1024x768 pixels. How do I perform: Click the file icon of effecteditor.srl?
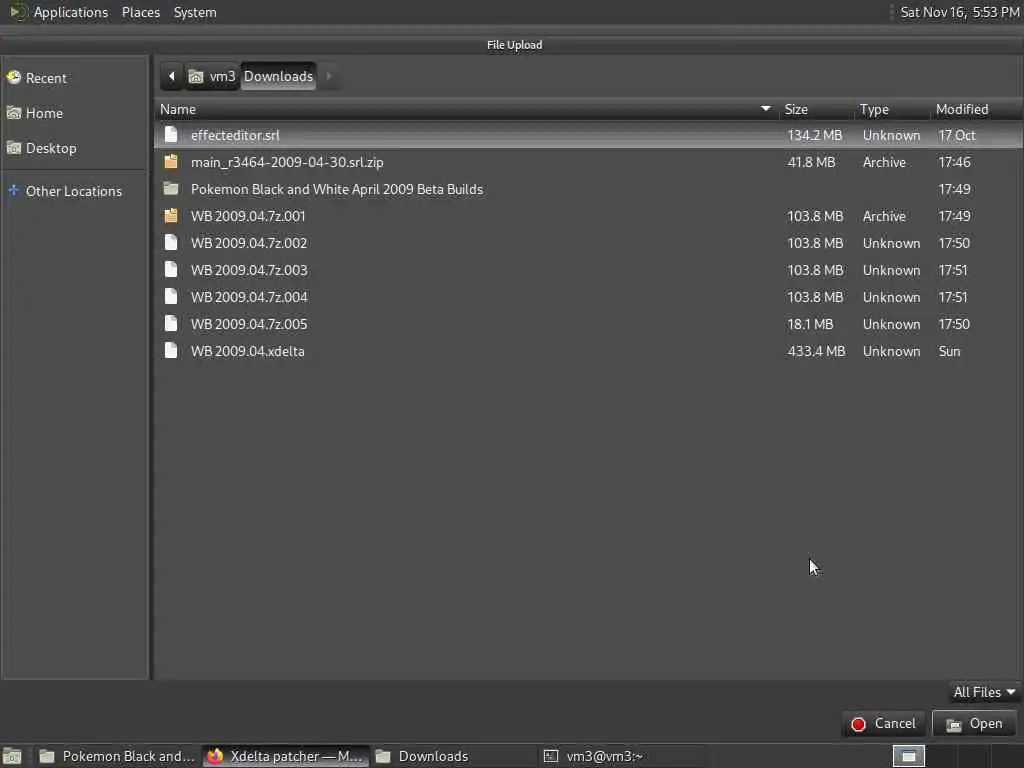171,135
